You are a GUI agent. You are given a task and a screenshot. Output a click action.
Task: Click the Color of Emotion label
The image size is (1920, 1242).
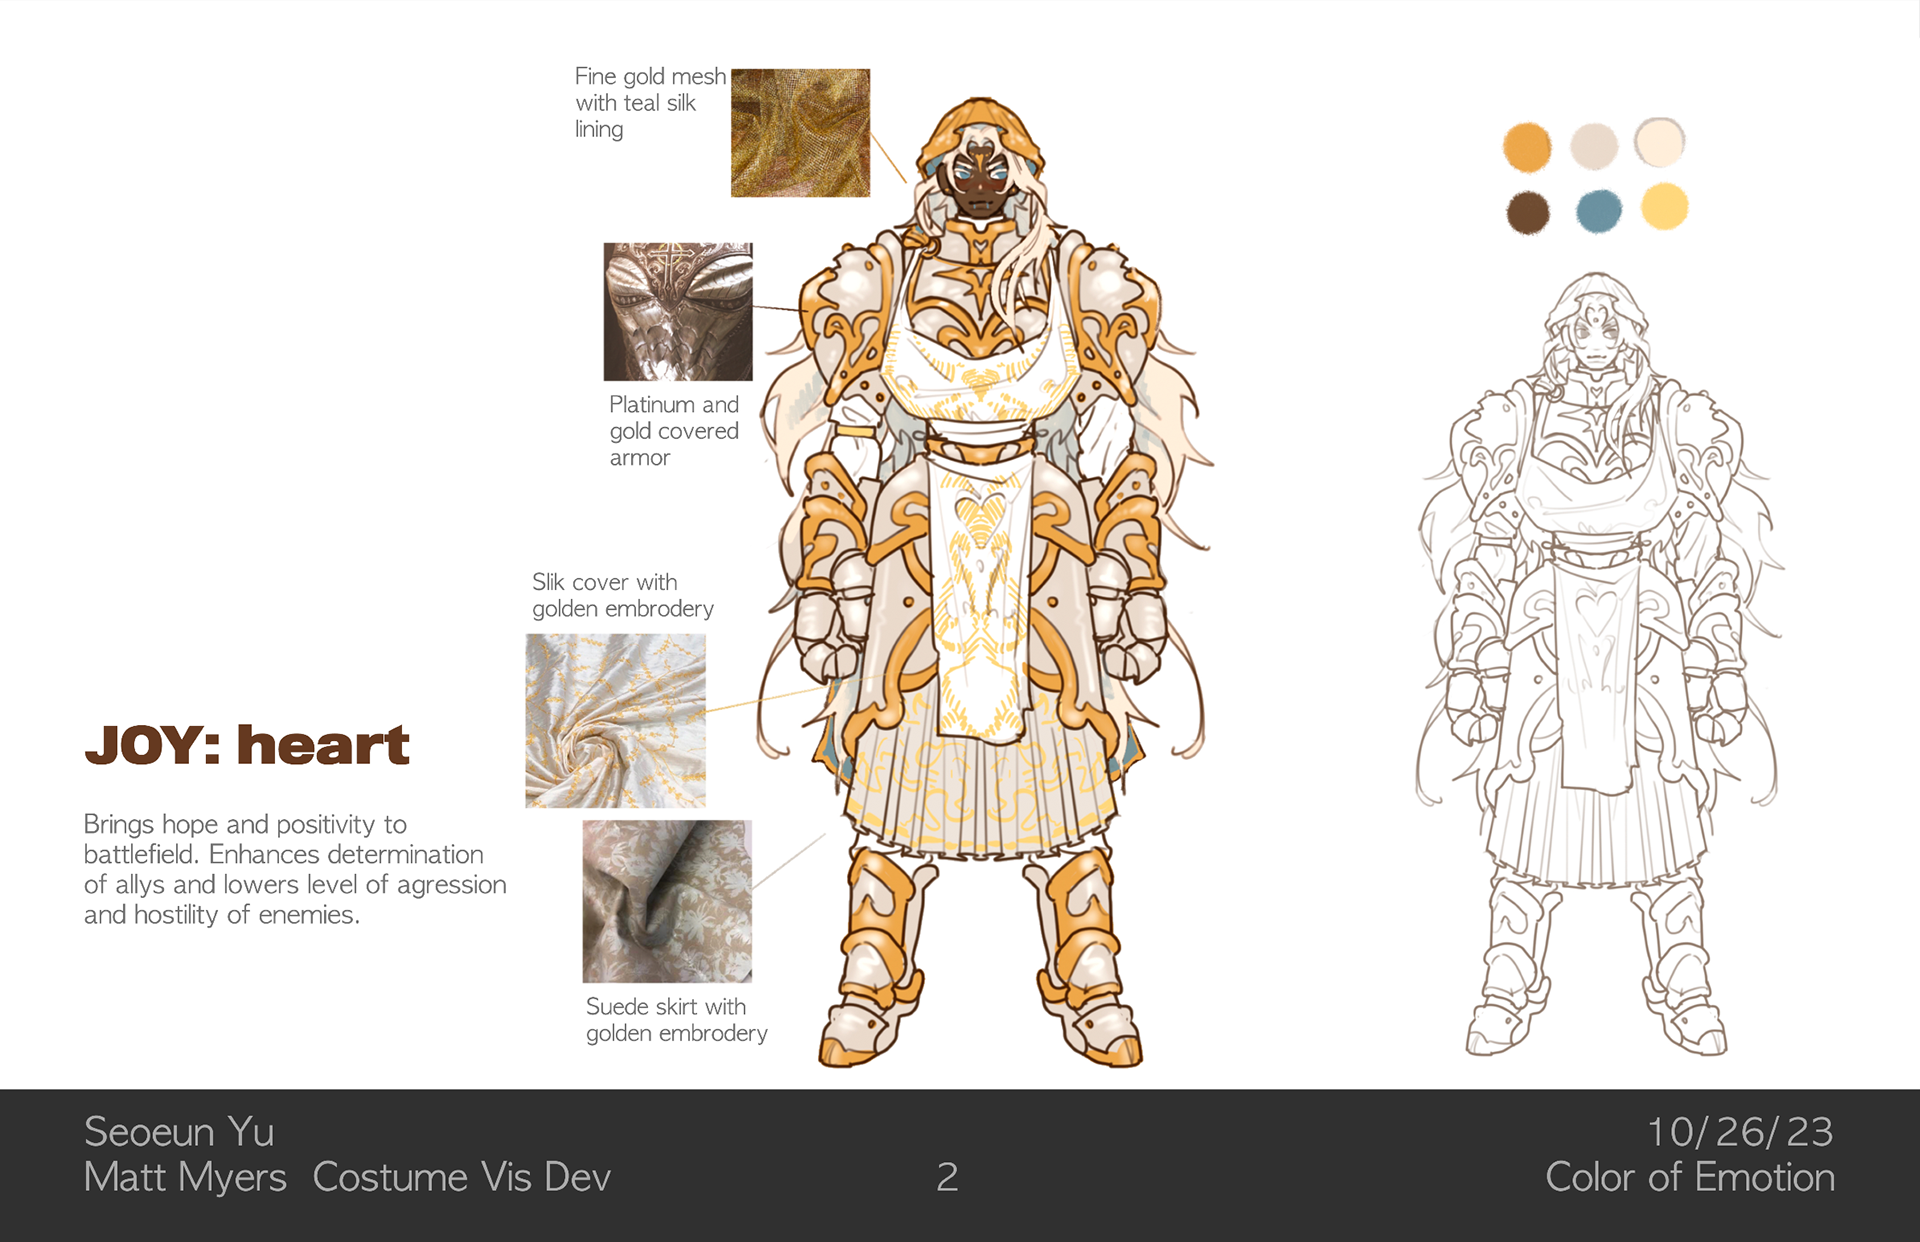pyautogui.click(x=1690, y=1177)
